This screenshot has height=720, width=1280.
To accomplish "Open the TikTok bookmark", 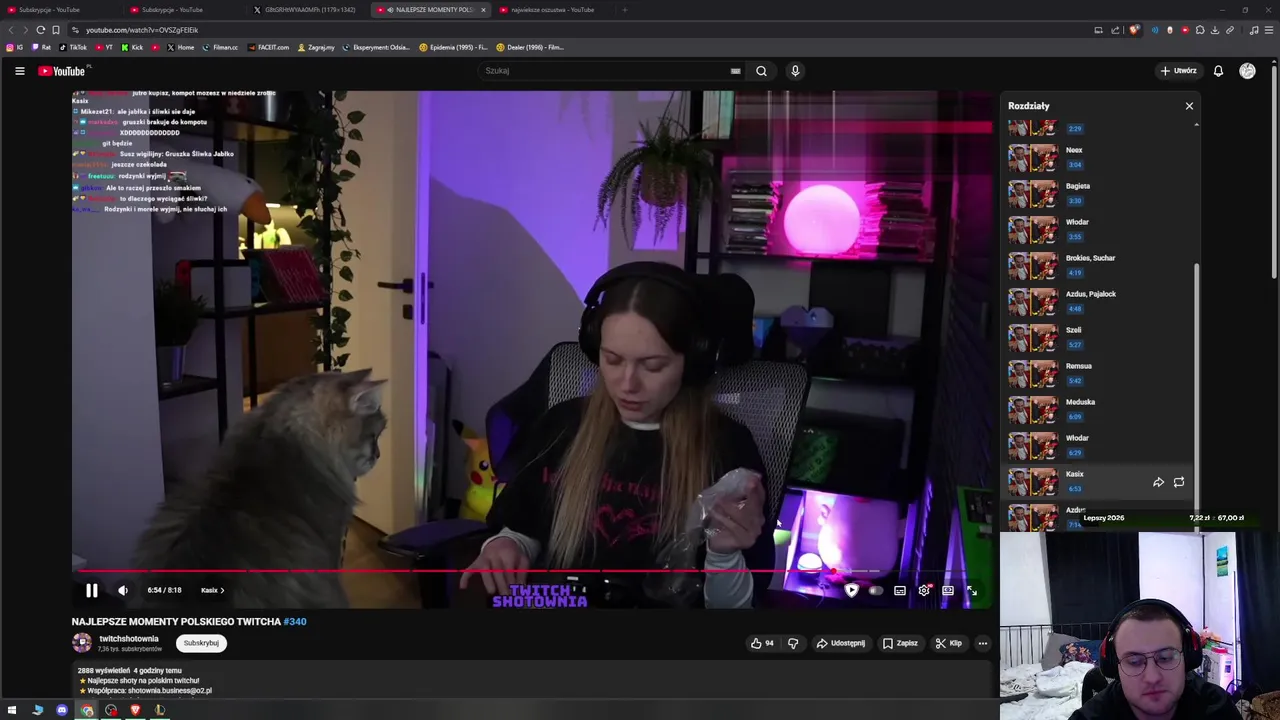I will pyautogui.click(x=73, y=47).
